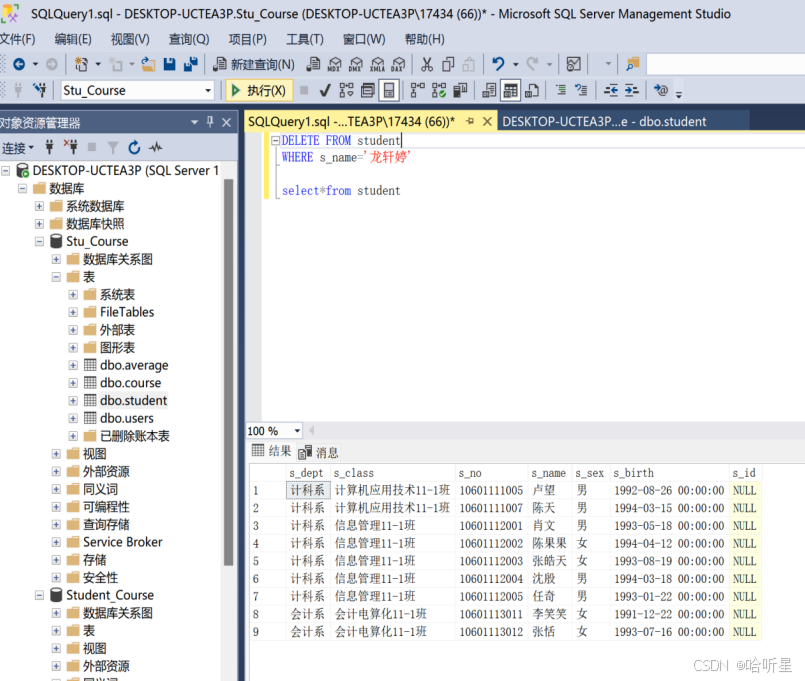805x681 pixels.
Task: Open the 查询(Q) menu
Action: pos(189,39)
